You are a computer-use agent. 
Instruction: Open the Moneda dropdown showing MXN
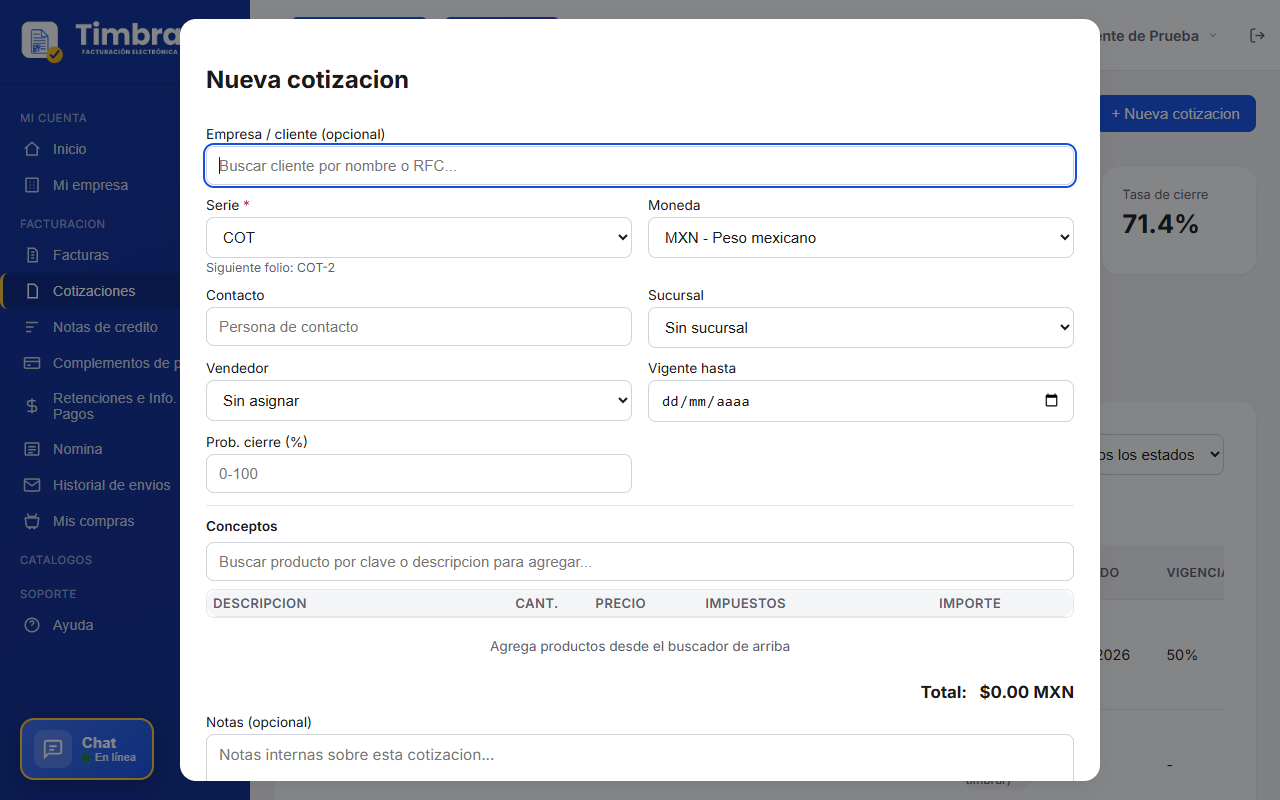[861, 238]
